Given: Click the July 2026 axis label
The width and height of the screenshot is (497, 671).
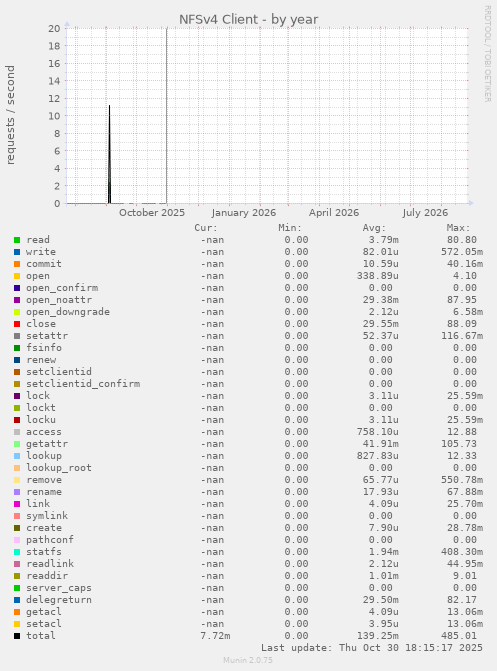Looking at the screenshot, I should tap(425, 213).
